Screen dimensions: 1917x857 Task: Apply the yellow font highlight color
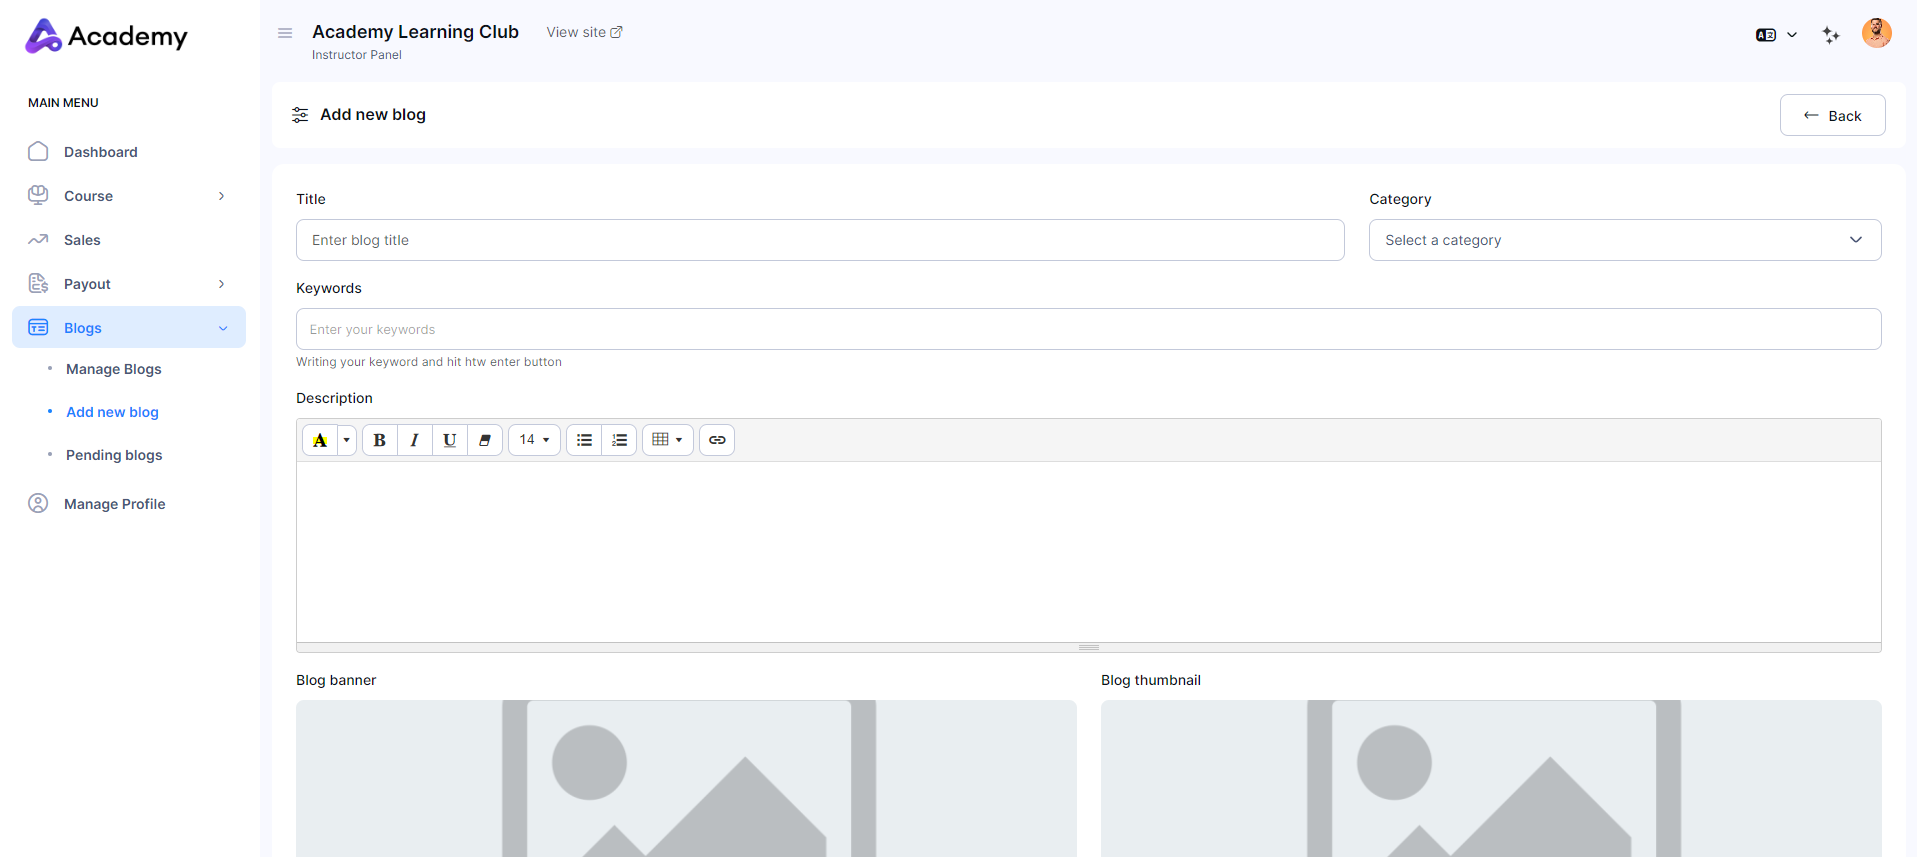click(320, 440)
